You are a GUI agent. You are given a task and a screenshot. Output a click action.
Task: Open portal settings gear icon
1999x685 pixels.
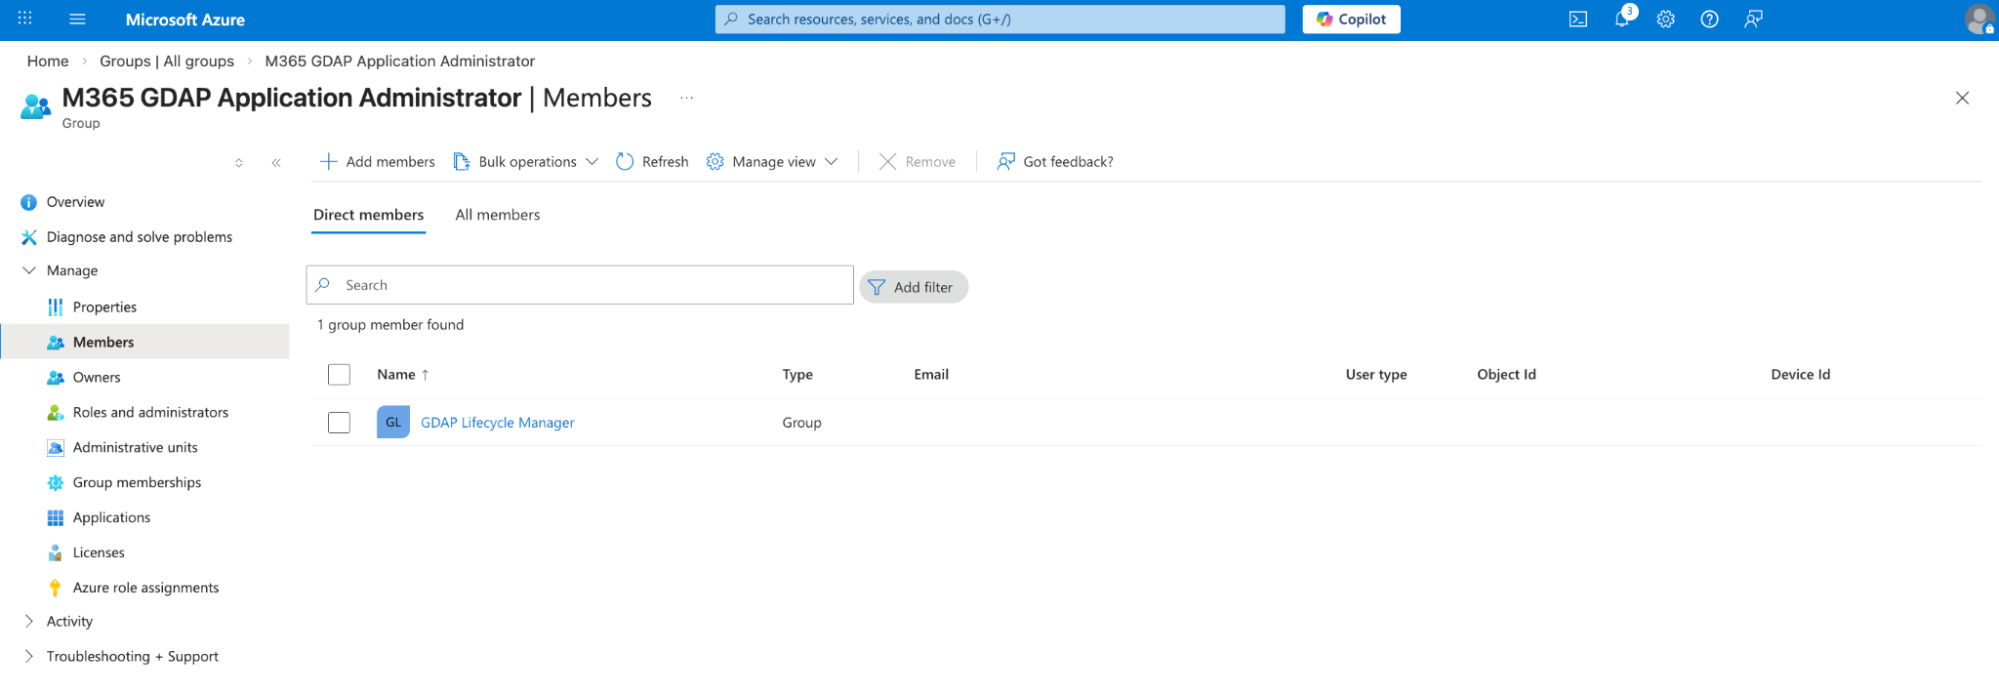(x=1666, y=19)
